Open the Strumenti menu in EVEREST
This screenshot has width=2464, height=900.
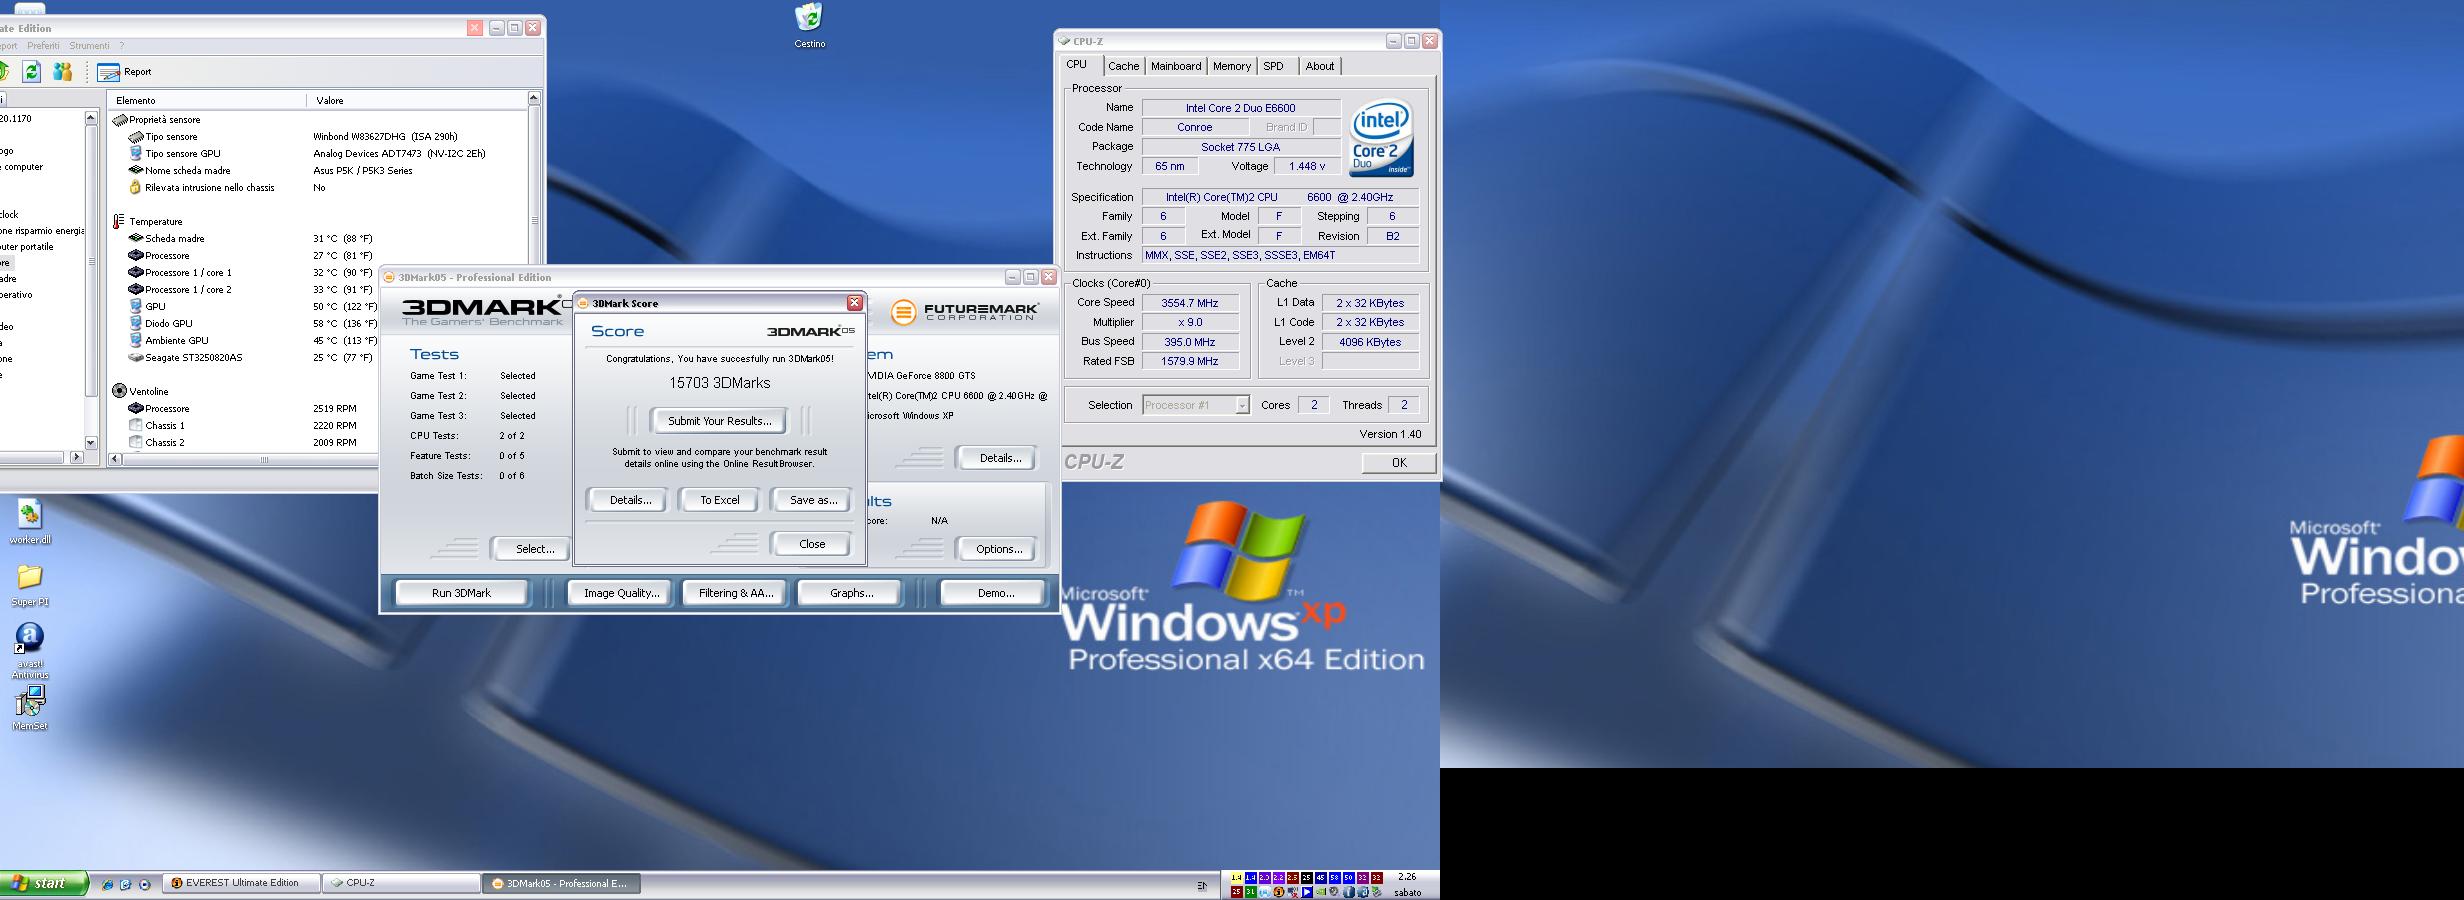tap(89, 45)
